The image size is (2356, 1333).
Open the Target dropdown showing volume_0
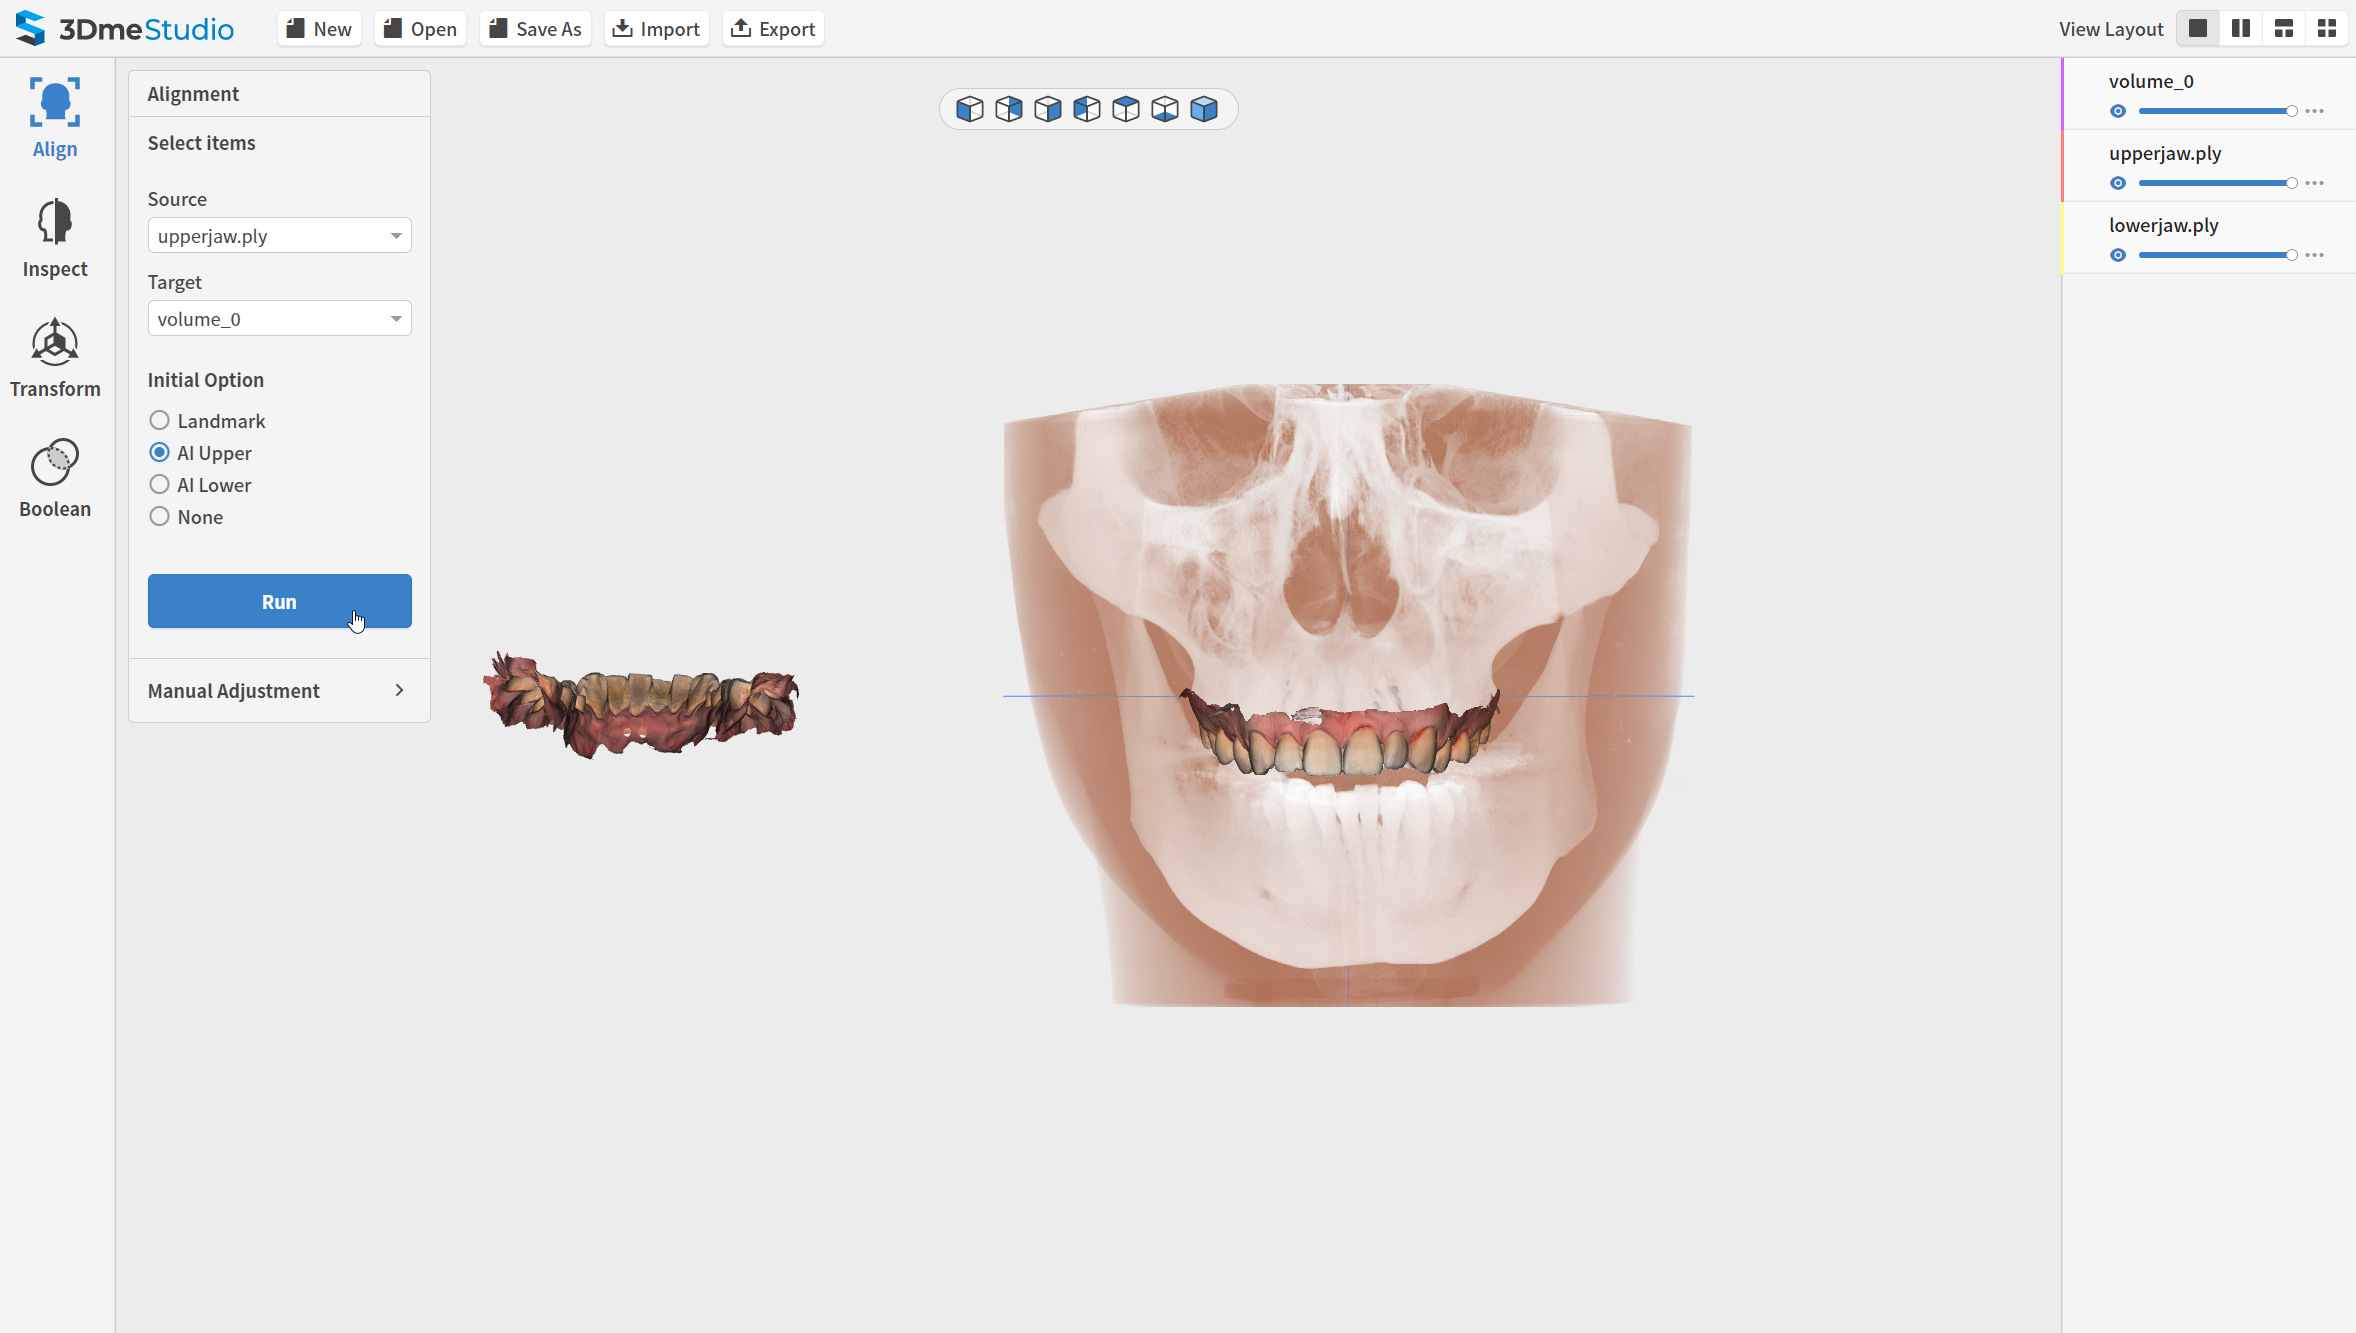pyautogui.click(x=279, y=319)
